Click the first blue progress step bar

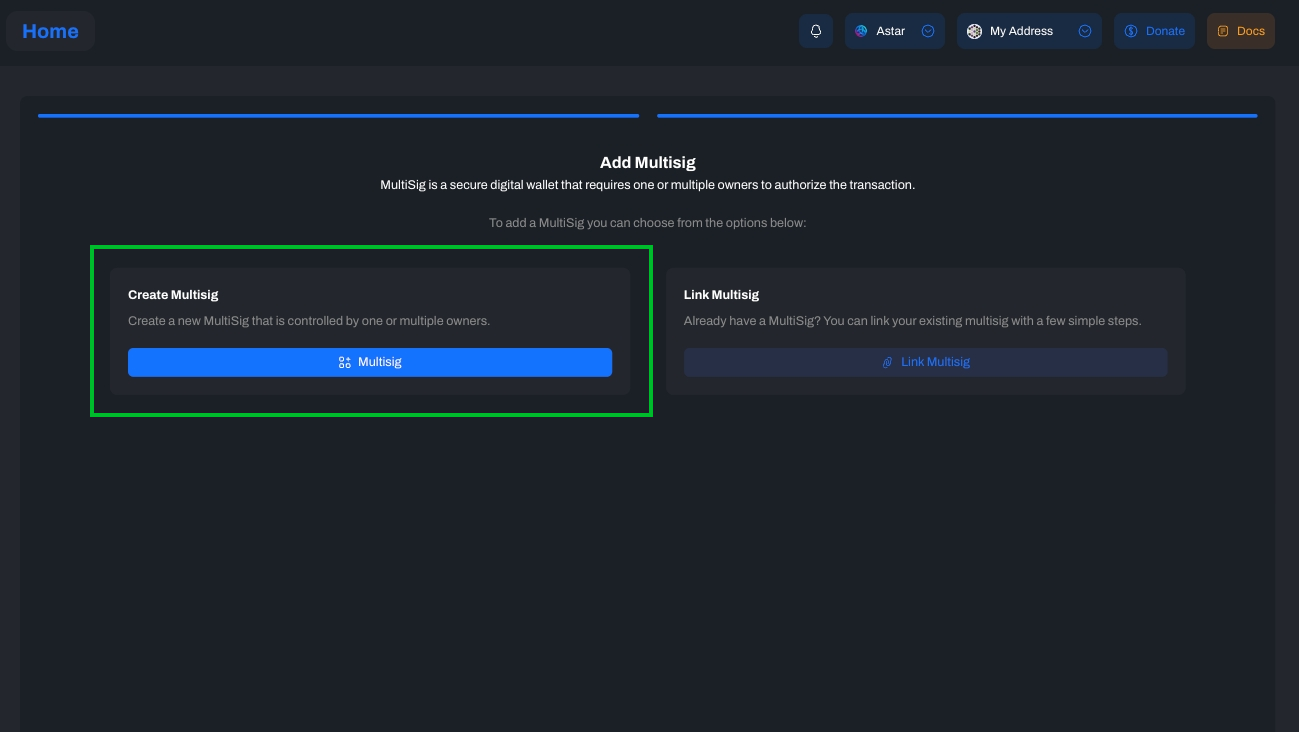(338, 116)
